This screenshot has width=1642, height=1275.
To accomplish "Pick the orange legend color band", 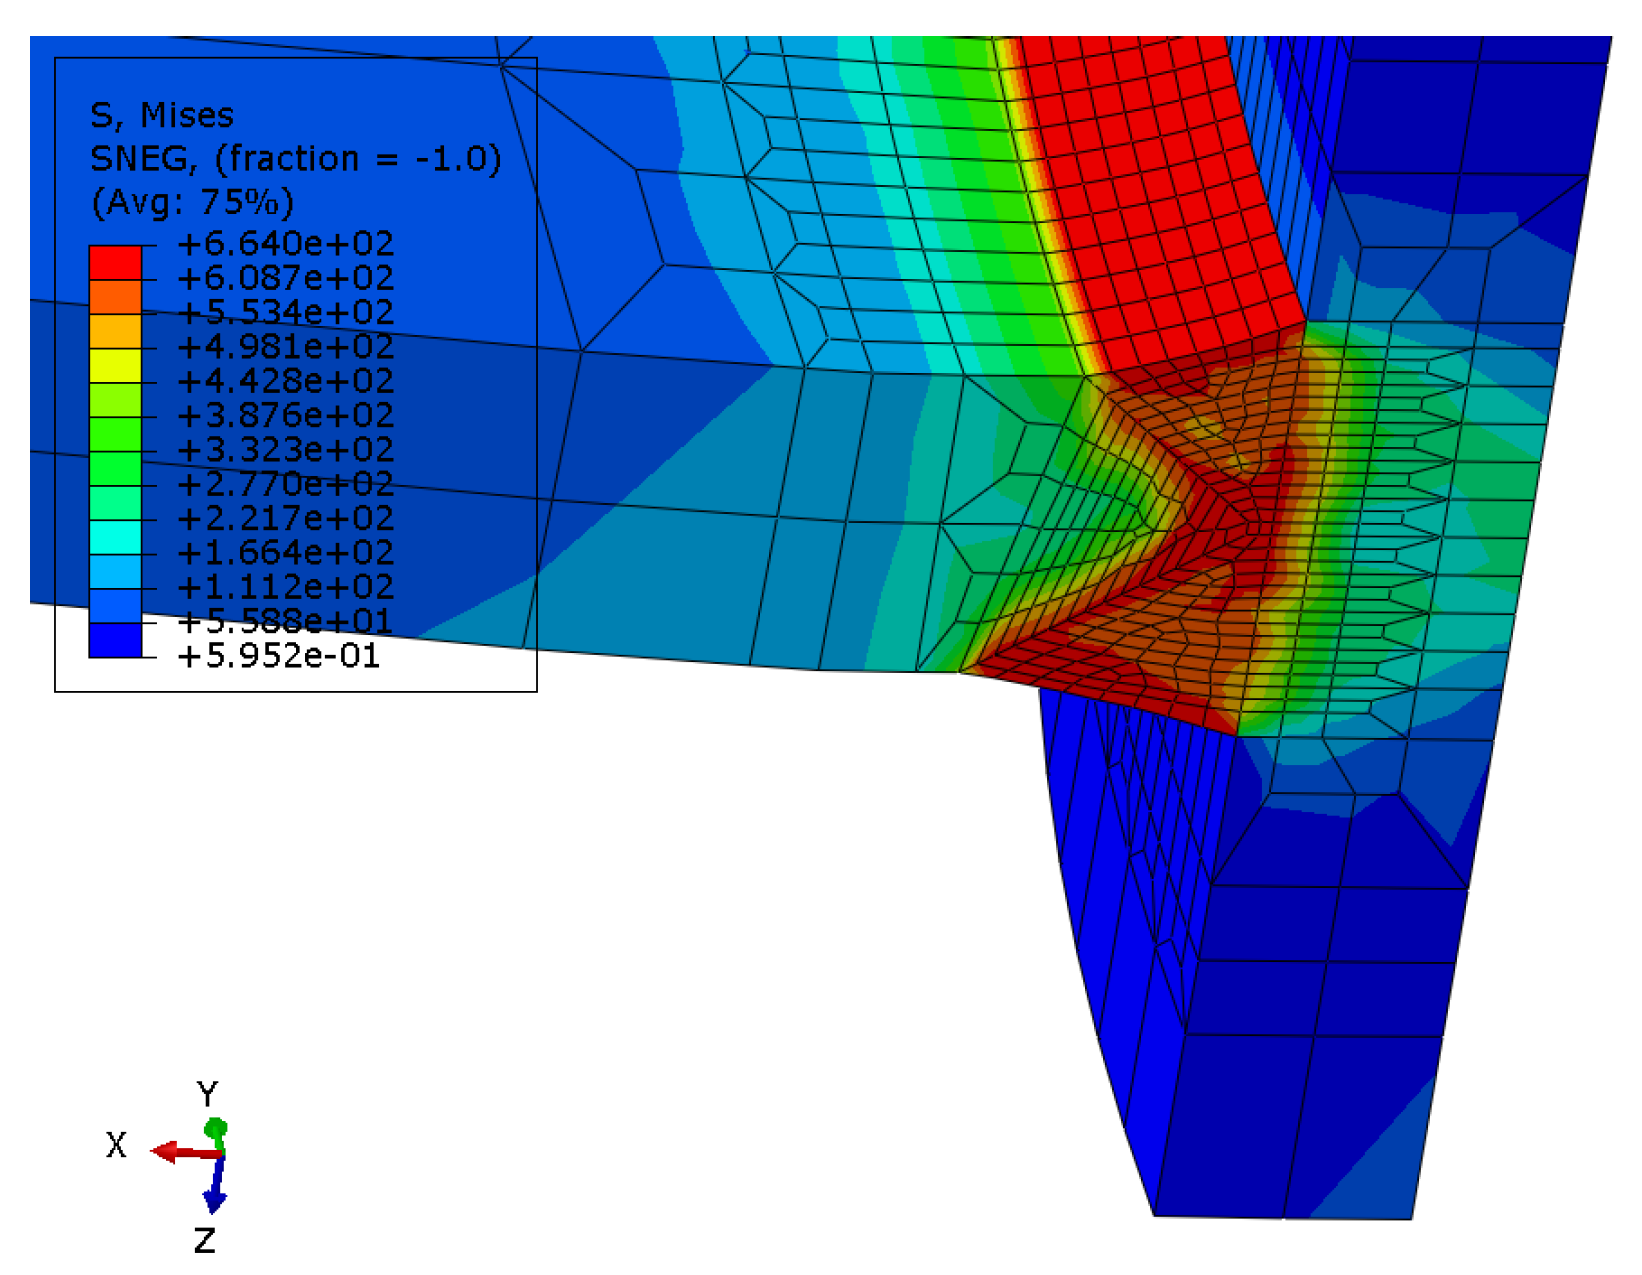I will tap(115, 298).
